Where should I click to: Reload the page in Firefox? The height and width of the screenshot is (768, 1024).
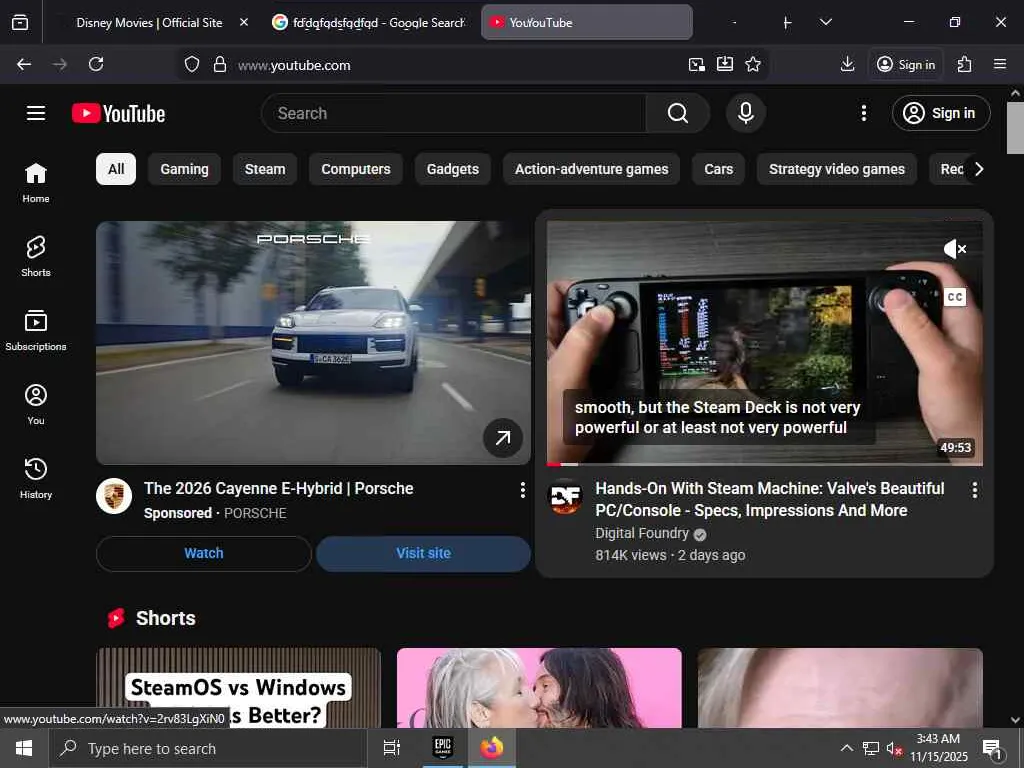click(96, 64)
